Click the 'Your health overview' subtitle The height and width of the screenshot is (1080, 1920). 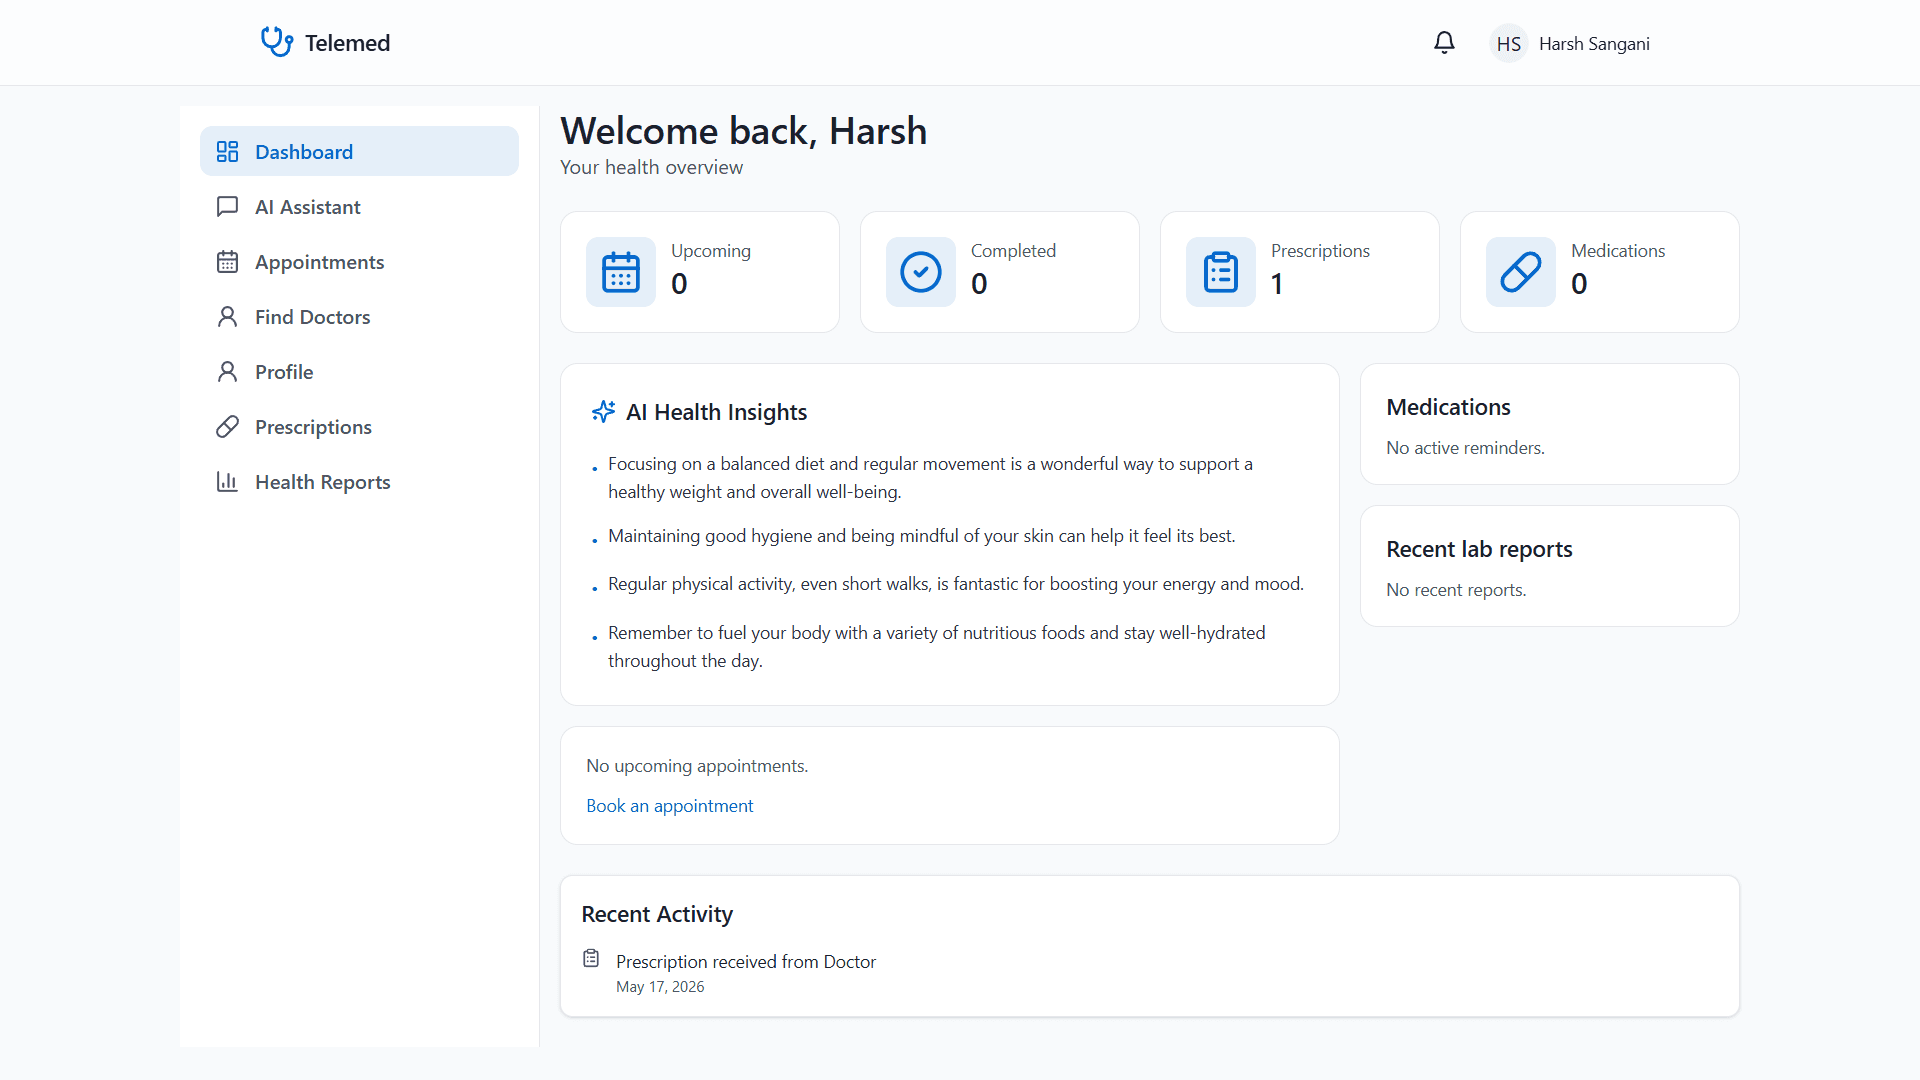(651, 167)
